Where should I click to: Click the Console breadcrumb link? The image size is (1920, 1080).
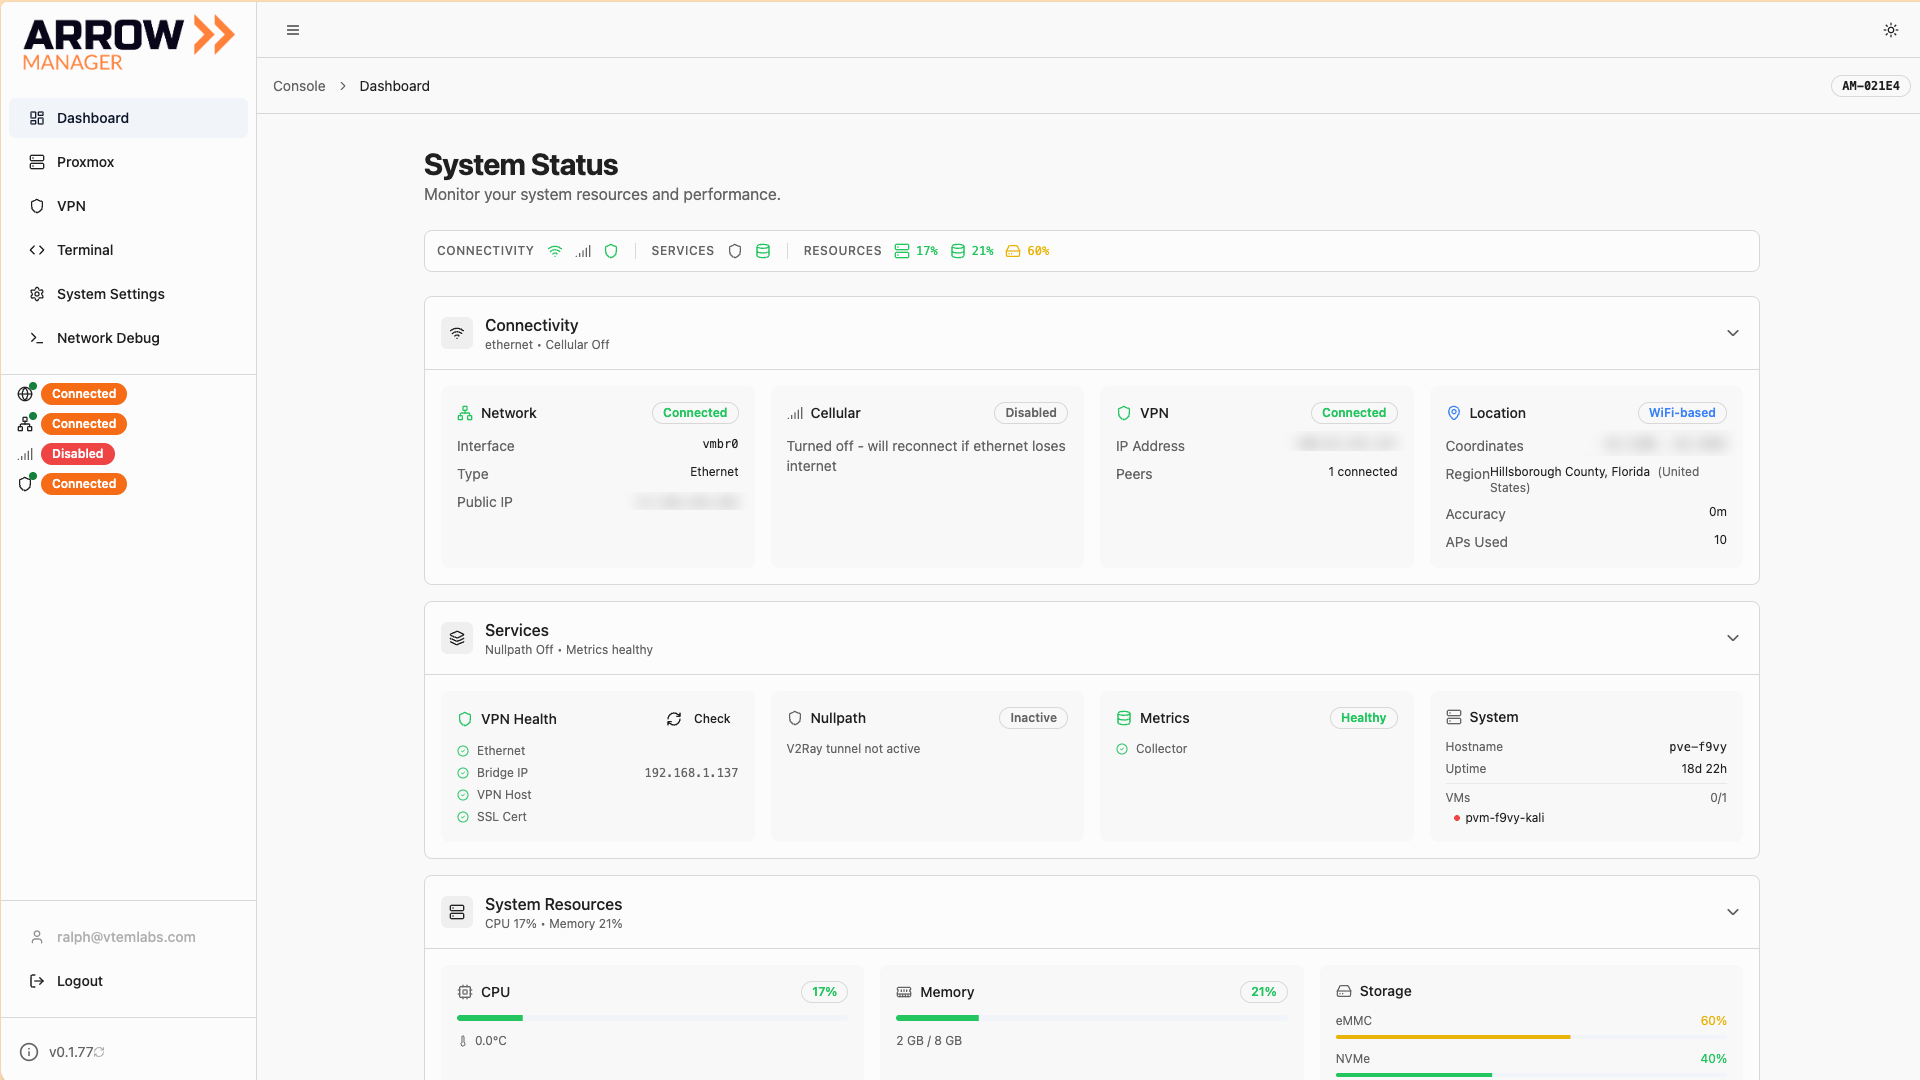click(299, 86)
